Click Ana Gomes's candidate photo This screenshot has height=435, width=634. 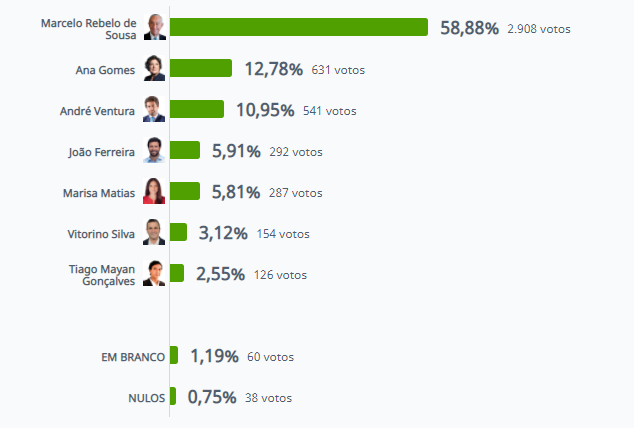click(x=154, y=68)
